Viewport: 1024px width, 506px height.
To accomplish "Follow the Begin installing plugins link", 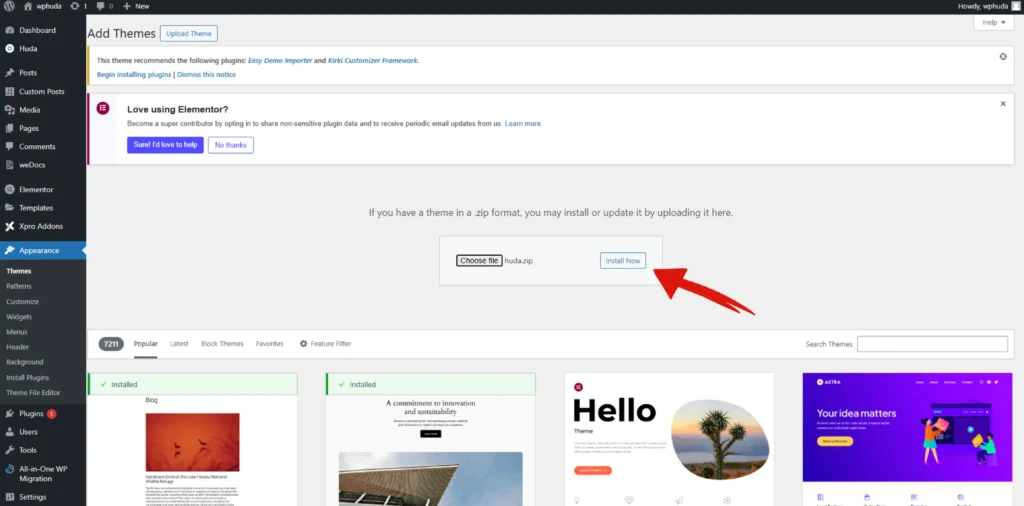I will tap(134, 74).
